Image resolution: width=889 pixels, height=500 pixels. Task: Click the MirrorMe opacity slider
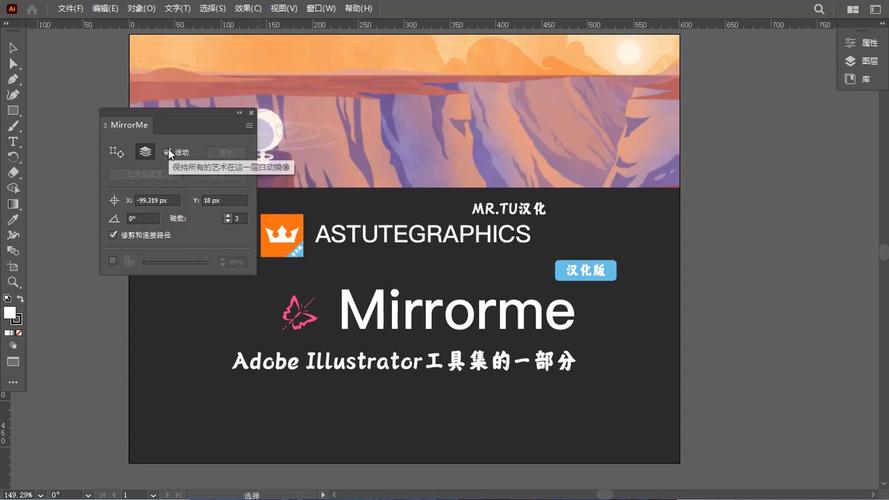(x=176, y=262)
